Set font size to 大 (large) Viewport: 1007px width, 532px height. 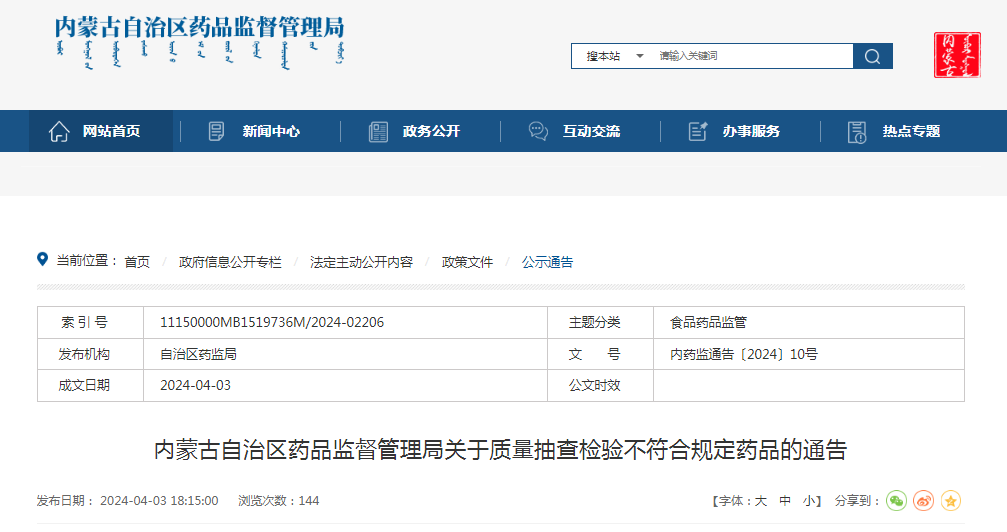tap(760, 501)
